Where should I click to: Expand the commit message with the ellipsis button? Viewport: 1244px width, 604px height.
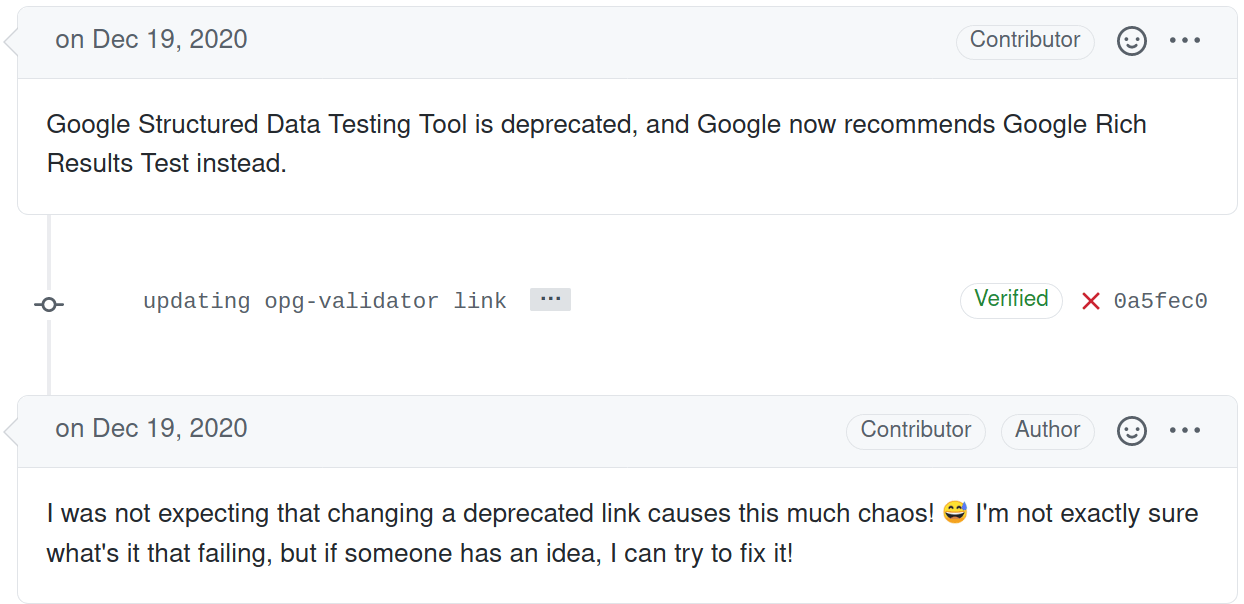click(x=550, y=298)
